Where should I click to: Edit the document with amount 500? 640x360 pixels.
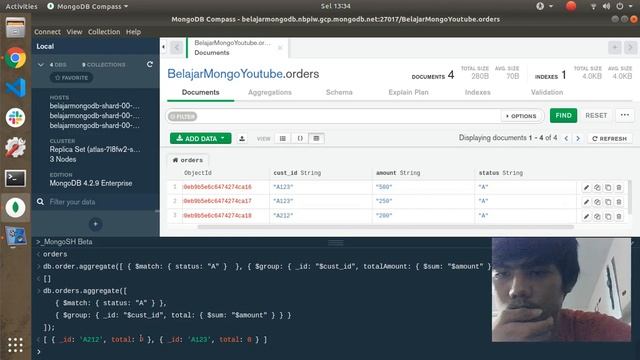click(x=586, y=187)
